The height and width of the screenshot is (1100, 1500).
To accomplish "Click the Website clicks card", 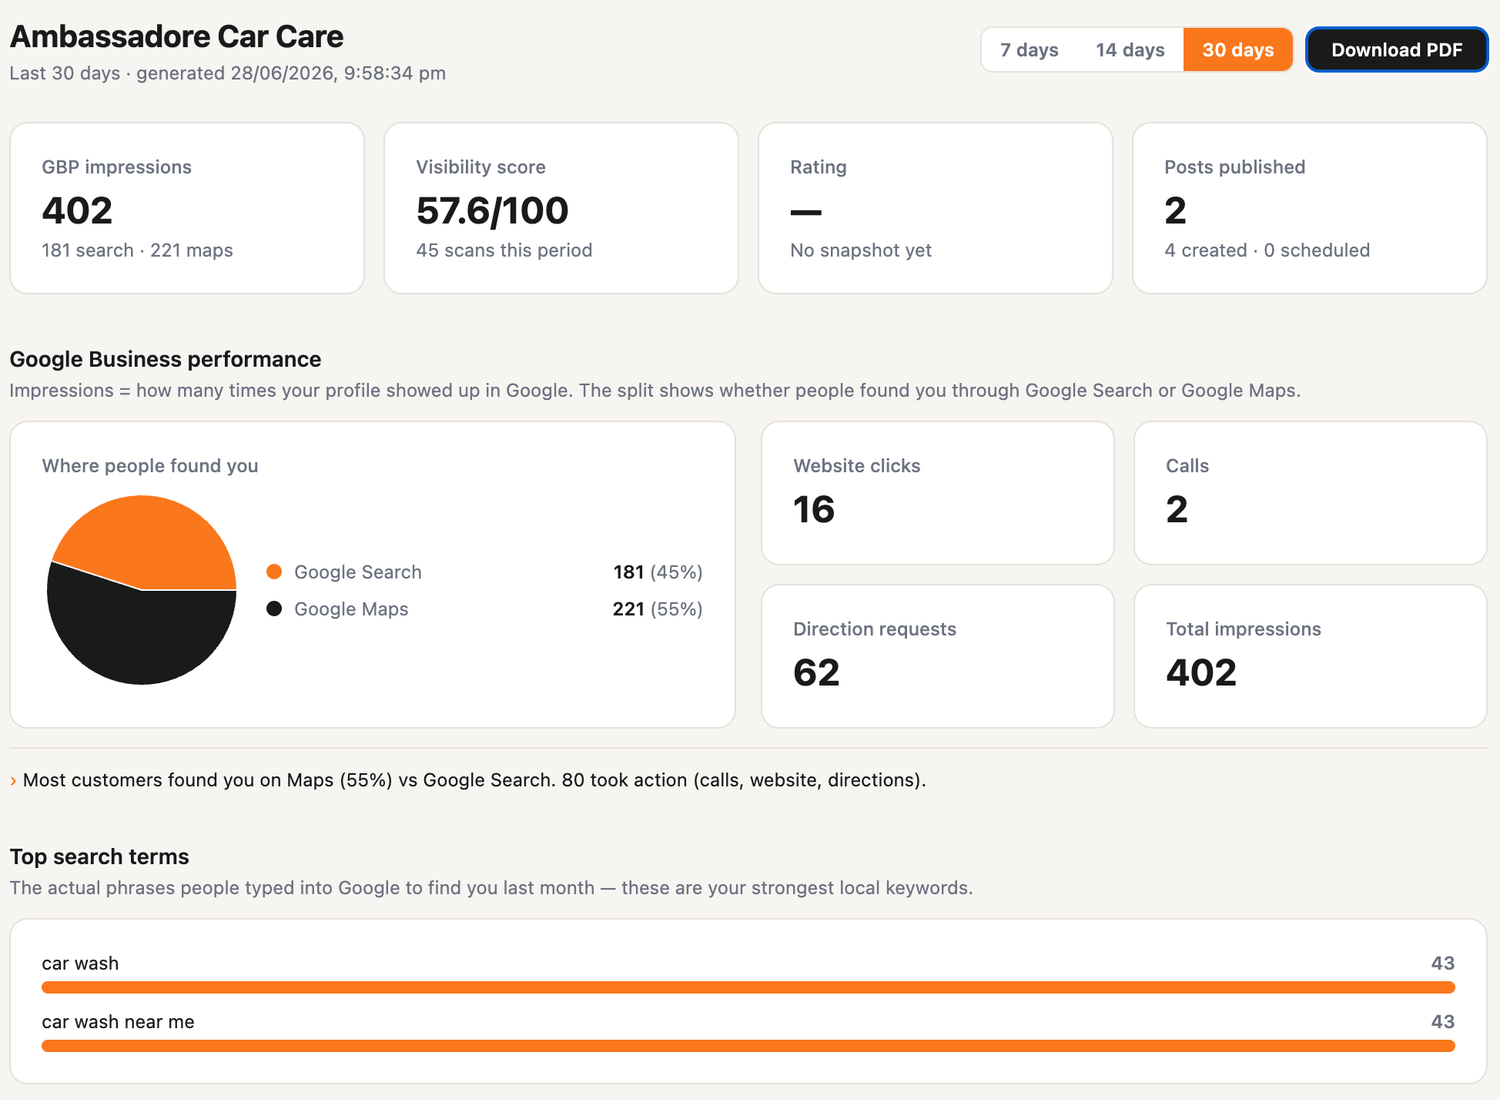I will point(937,493).
